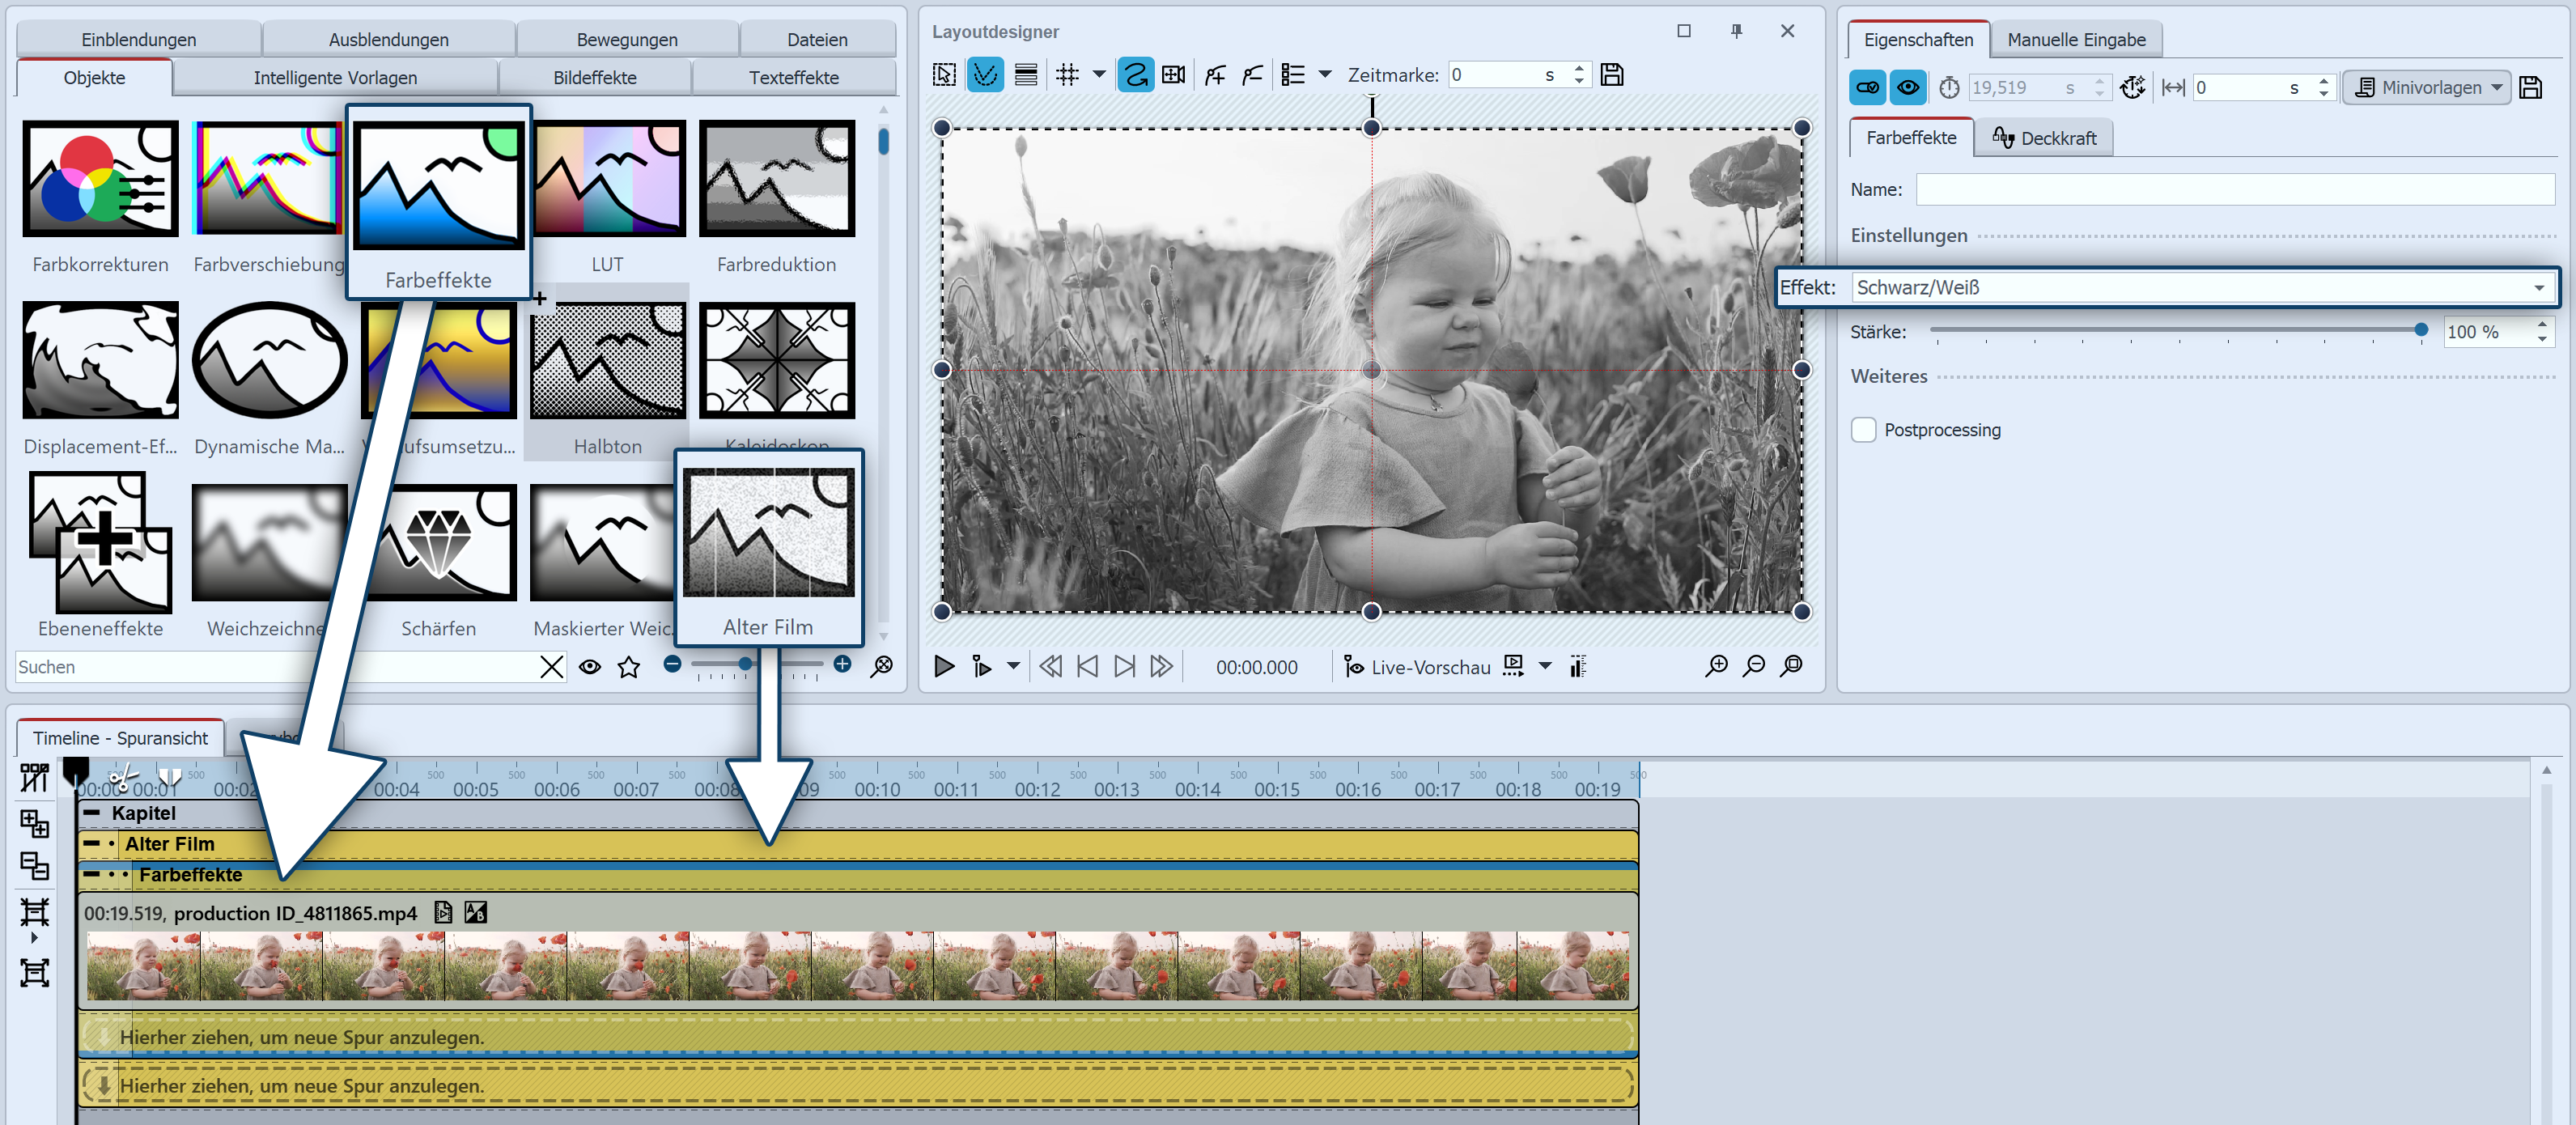Clear the Suchen field with X icon
Screen dimensions: 2576x1125
[551, 667]
